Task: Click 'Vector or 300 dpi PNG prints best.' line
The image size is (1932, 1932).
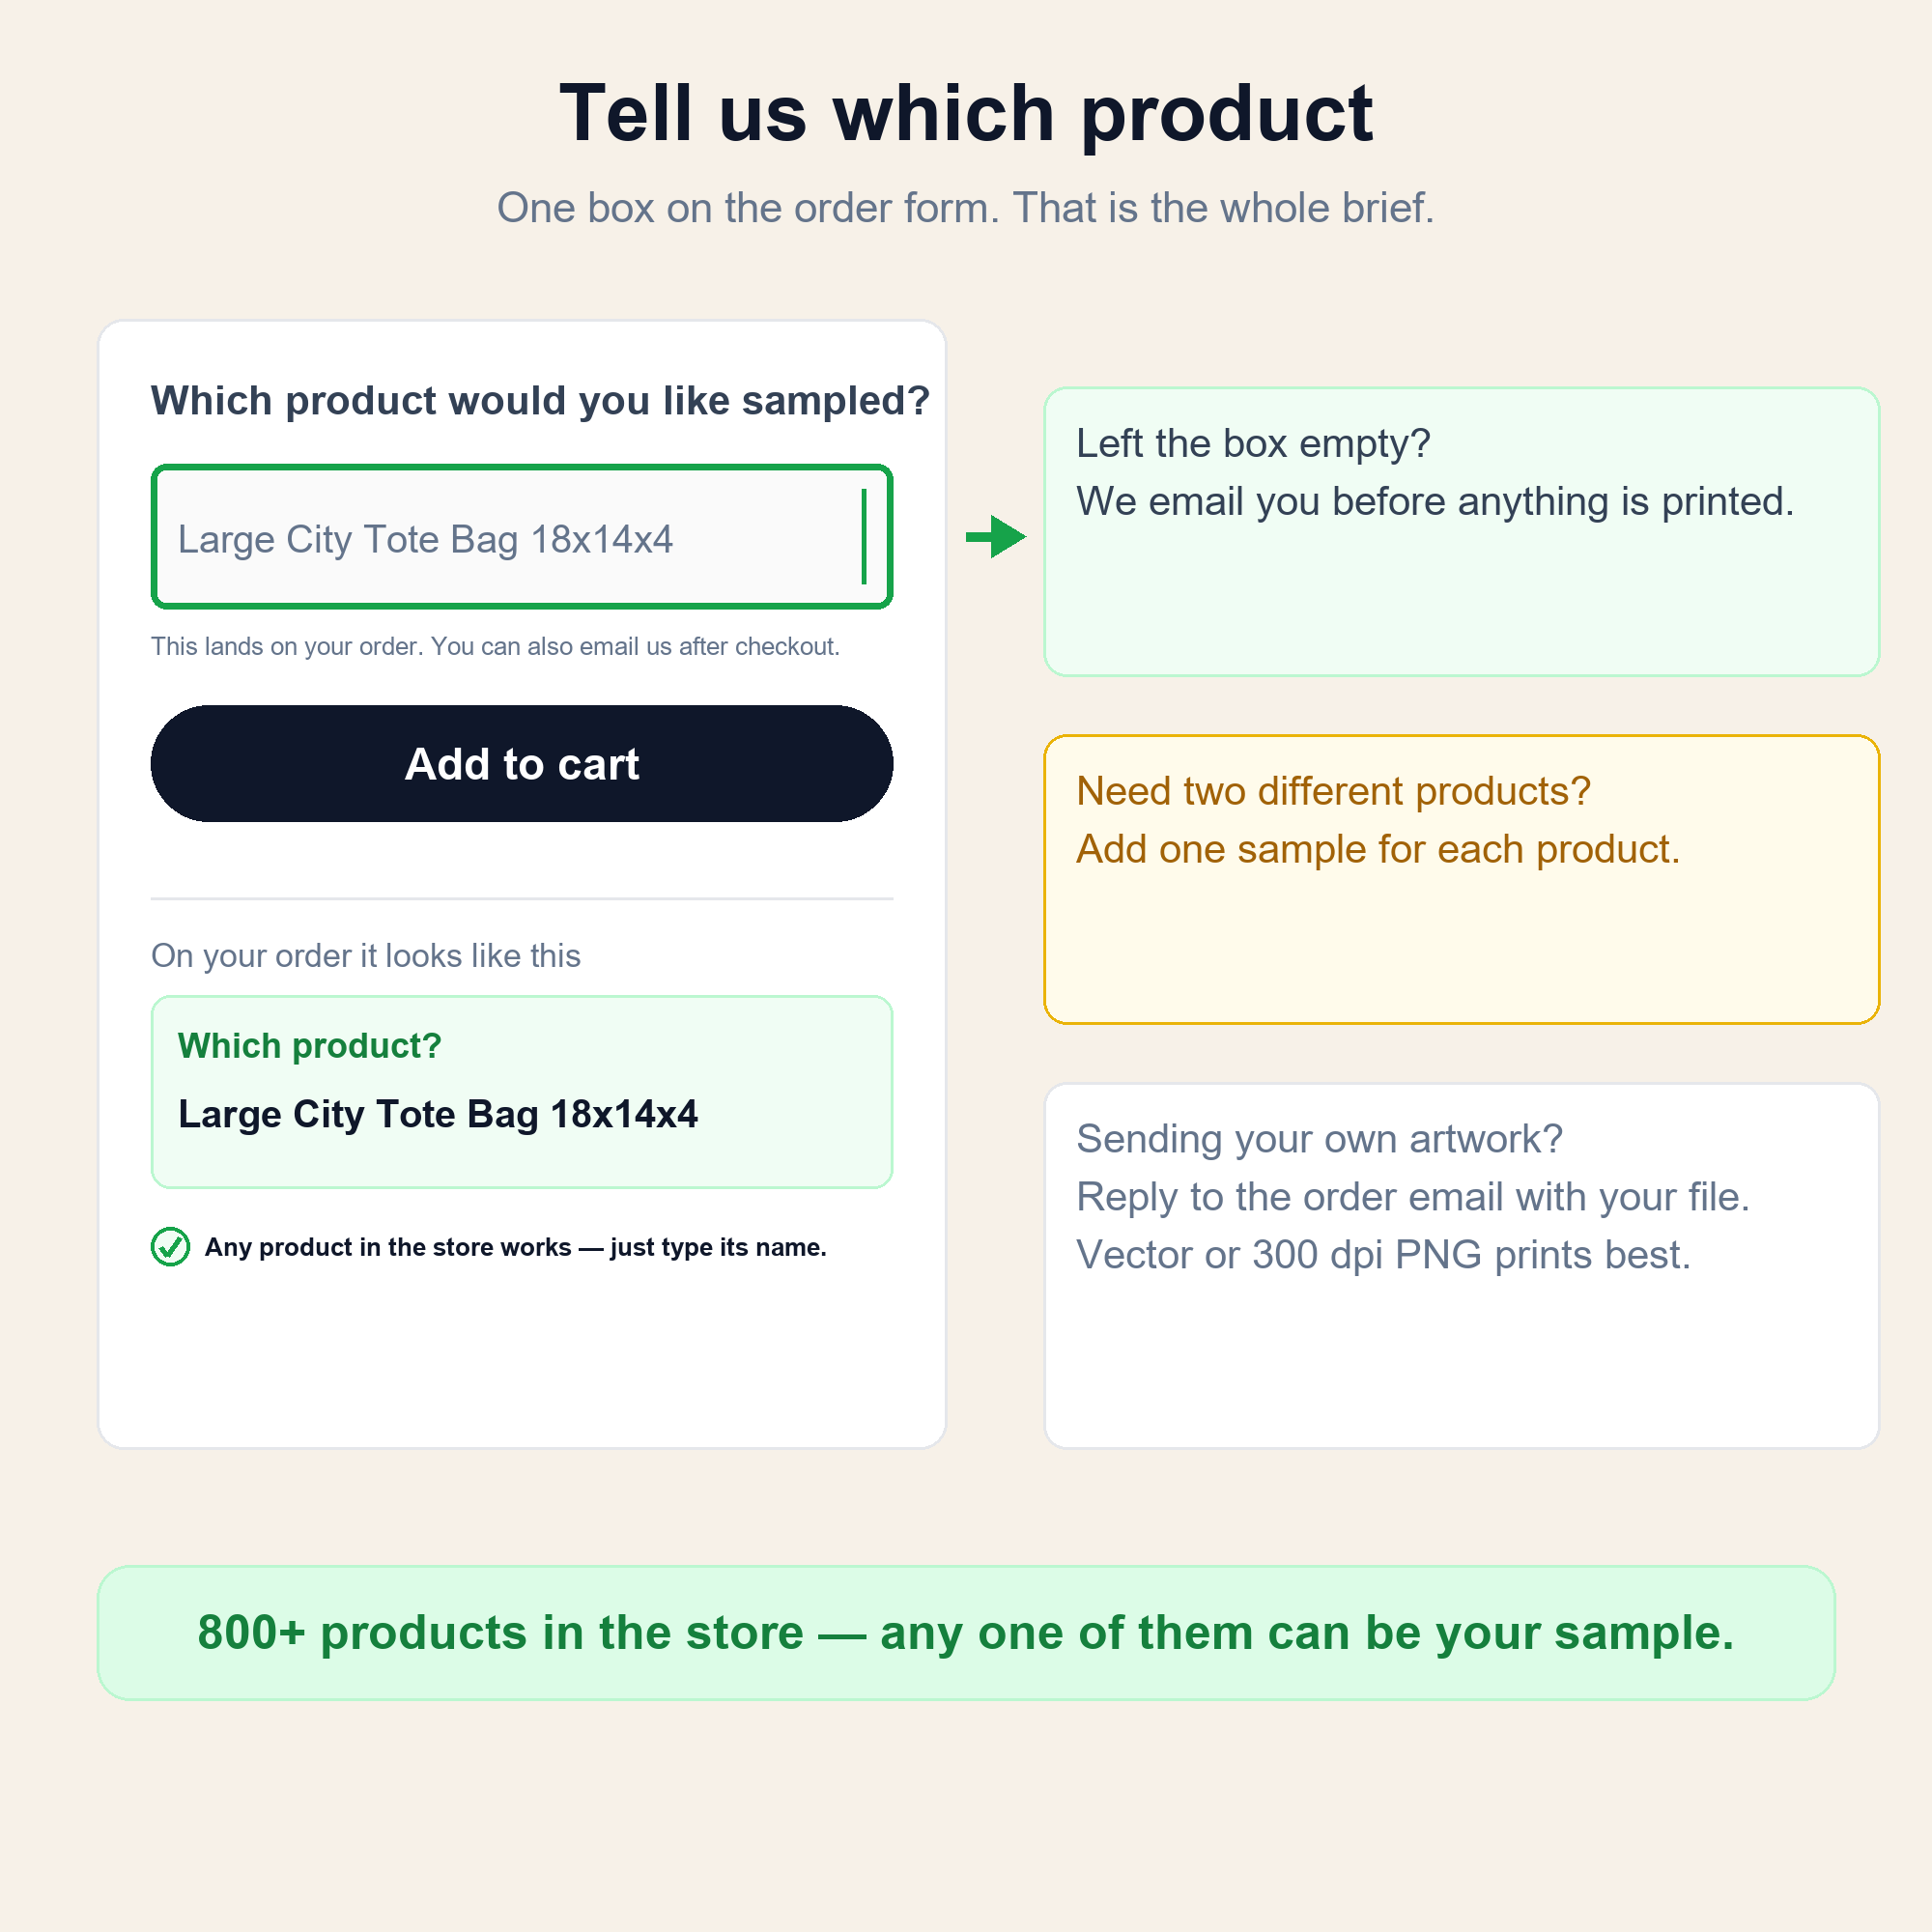Action: click(1383, 1254)
